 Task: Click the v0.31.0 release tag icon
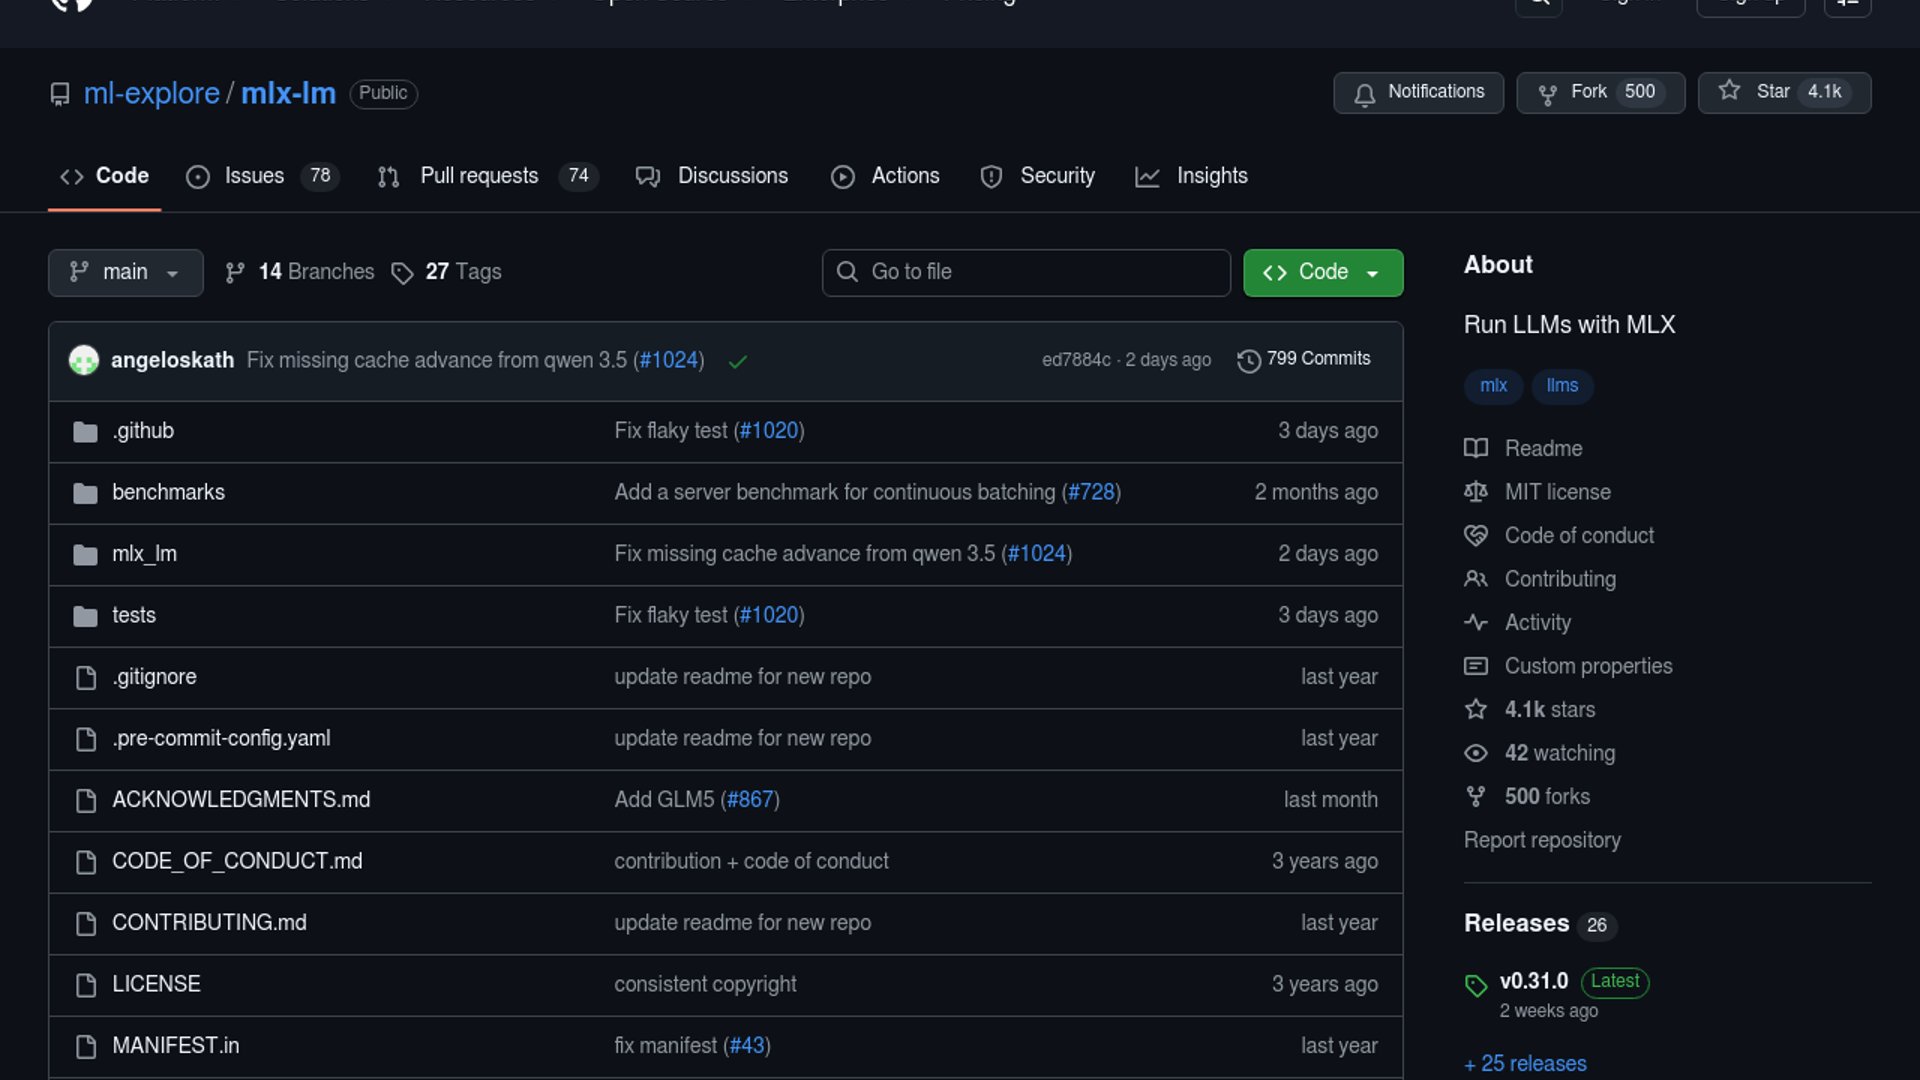(1476, 985)
